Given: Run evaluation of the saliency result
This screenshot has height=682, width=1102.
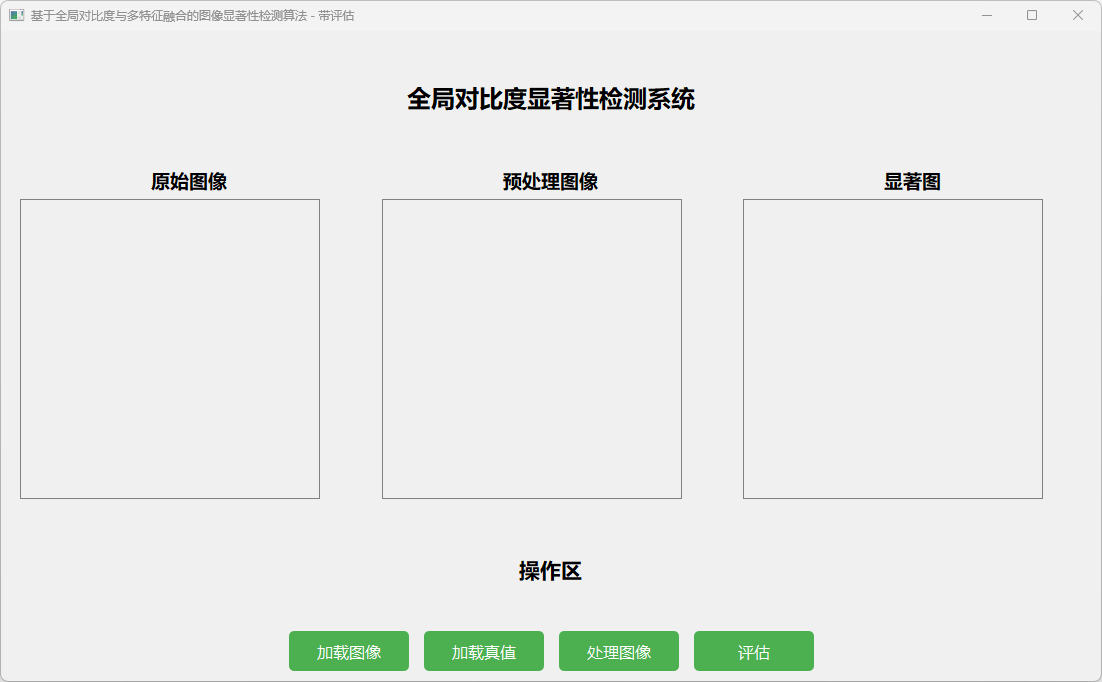Looking at the screenshot, I should coord(754,652).
